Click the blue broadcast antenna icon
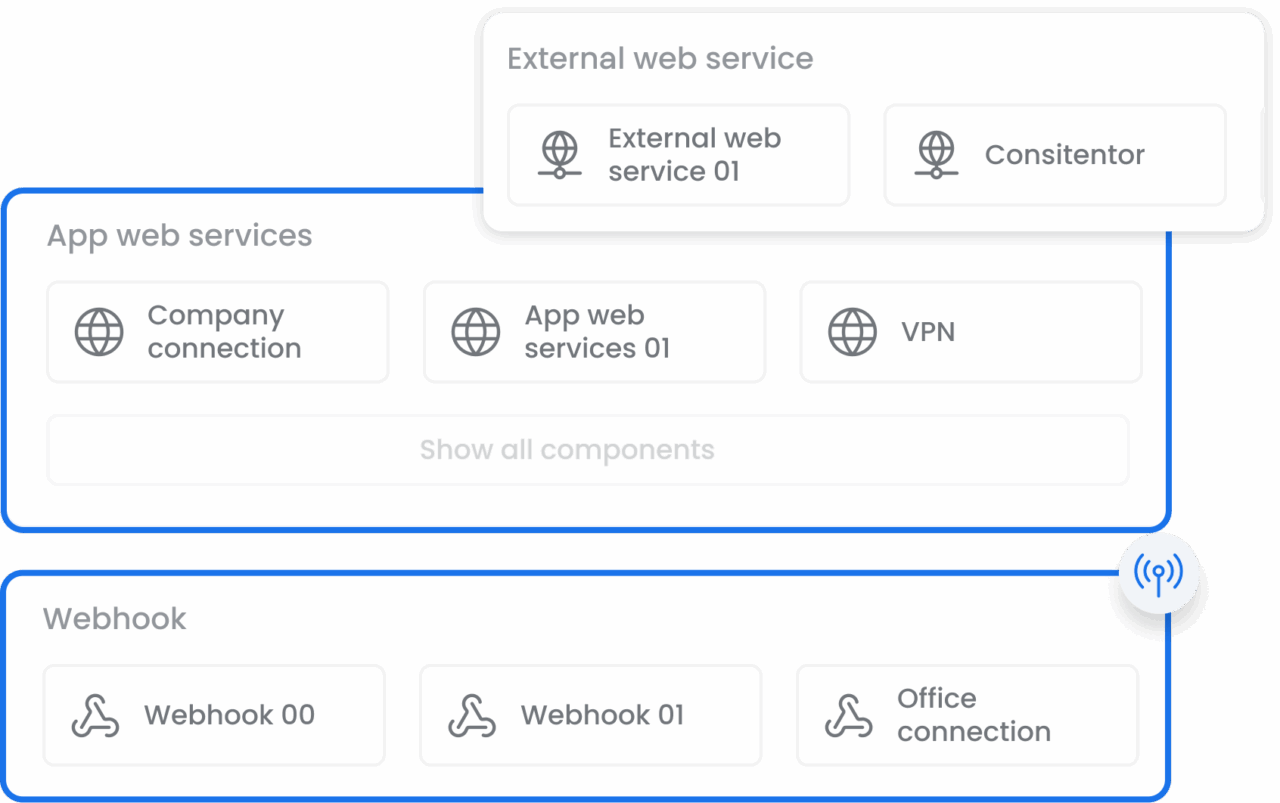 (1159, 573)
